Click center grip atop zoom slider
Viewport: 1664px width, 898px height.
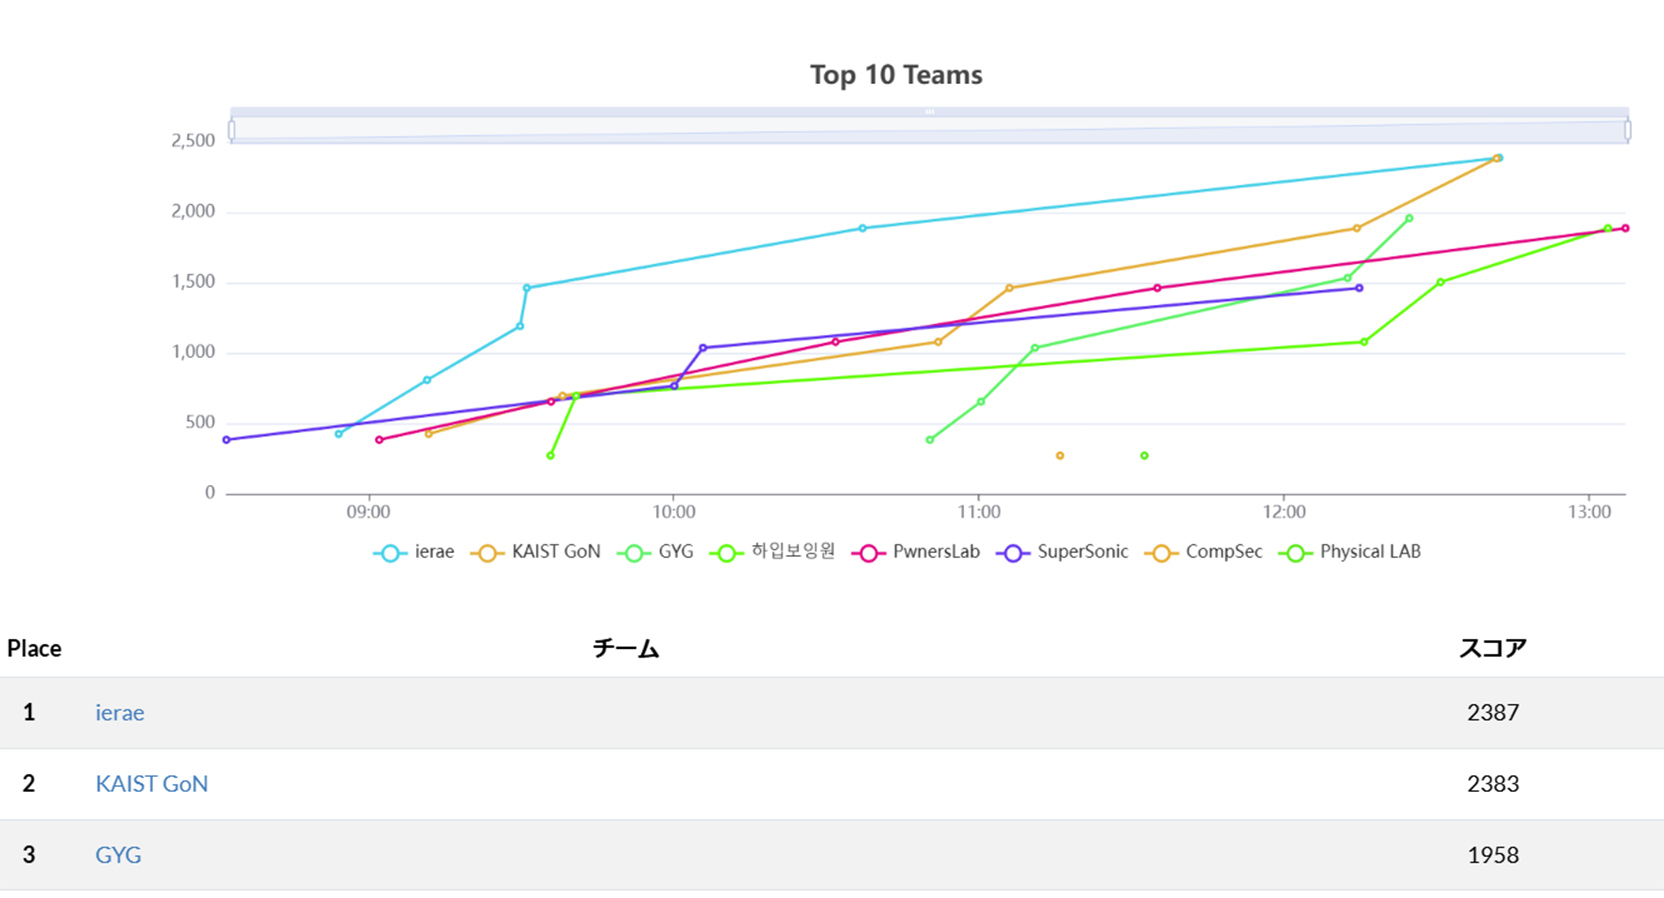tap(930, 112)
